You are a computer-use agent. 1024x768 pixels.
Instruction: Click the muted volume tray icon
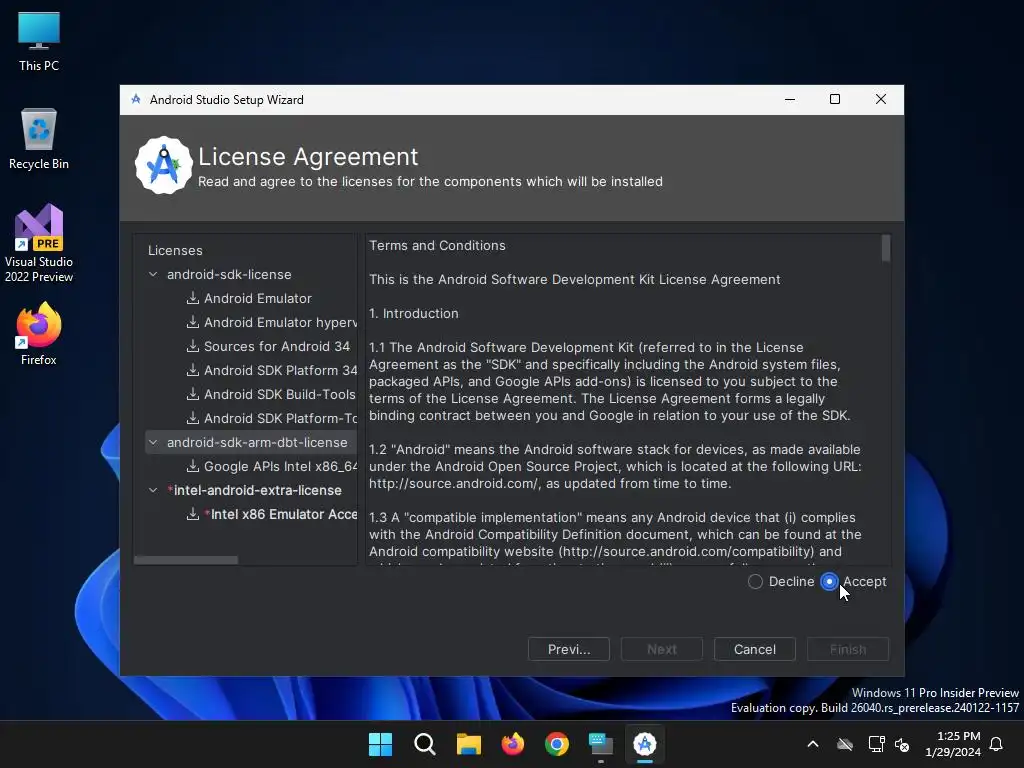pos(902,744)
